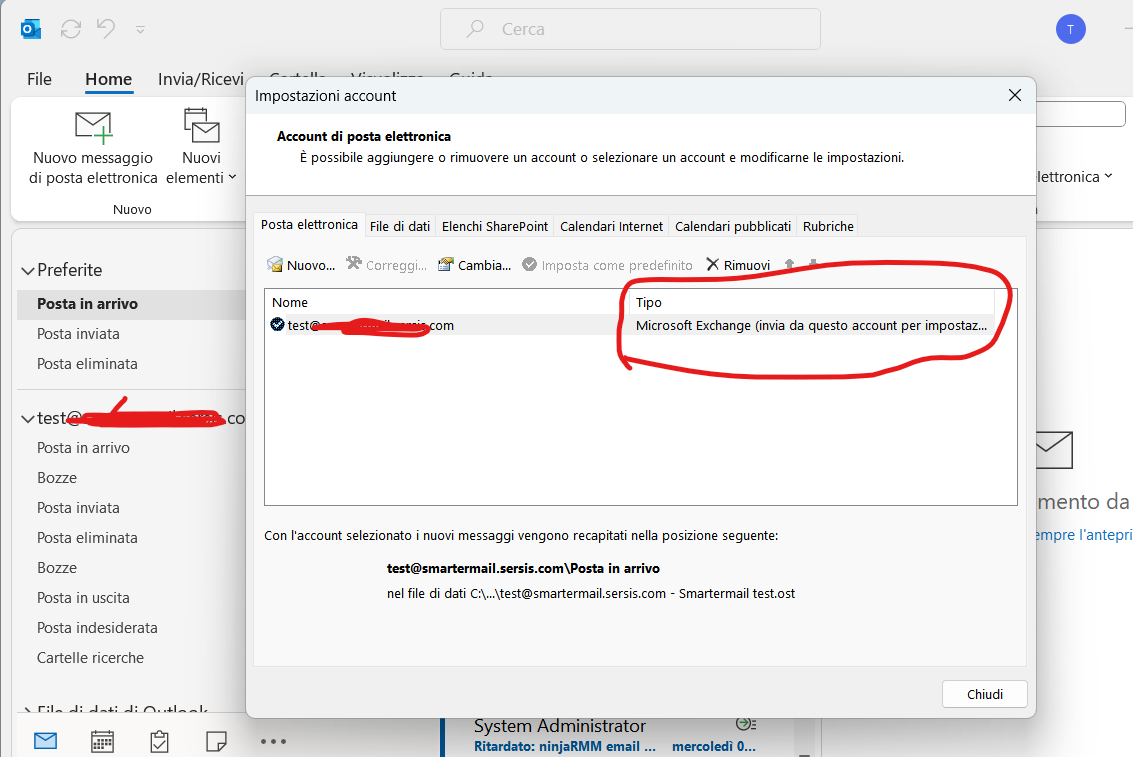Switch to Mail view via envelope icon
This screenshot has height=757, width=1133.
[46, 741]
